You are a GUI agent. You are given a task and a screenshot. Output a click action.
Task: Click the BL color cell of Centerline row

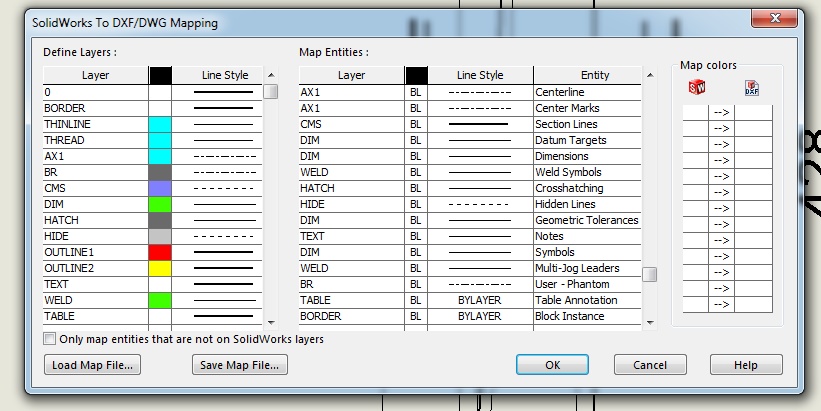click(x=416, y=92)
